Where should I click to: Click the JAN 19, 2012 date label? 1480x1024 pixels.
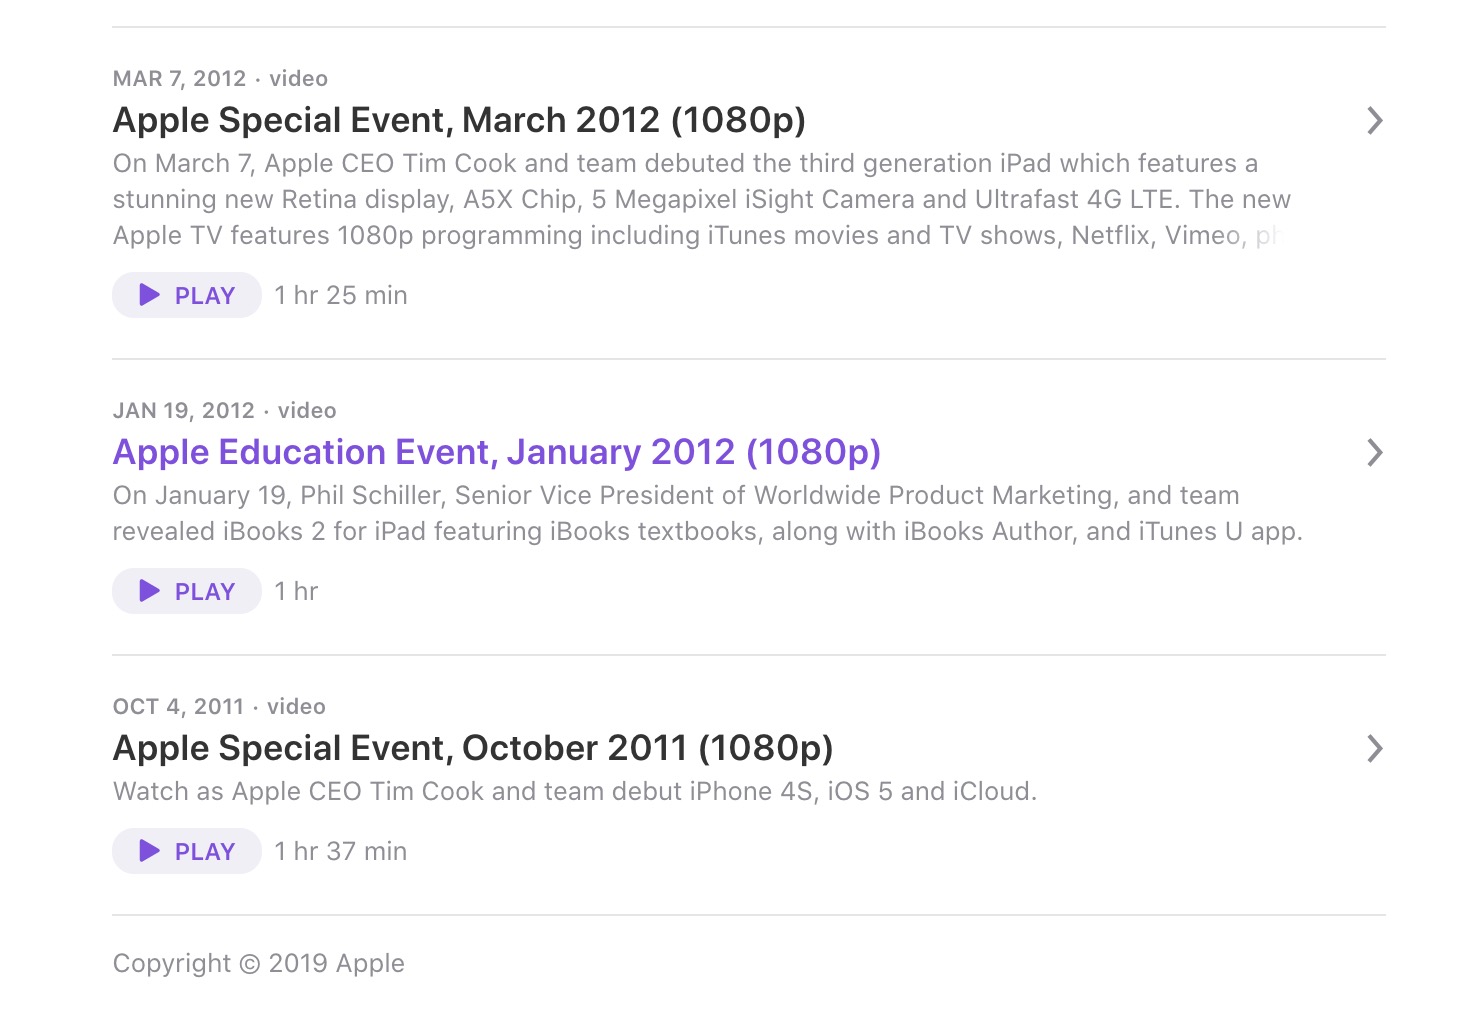pyautogui.click(x=184, y=411)
